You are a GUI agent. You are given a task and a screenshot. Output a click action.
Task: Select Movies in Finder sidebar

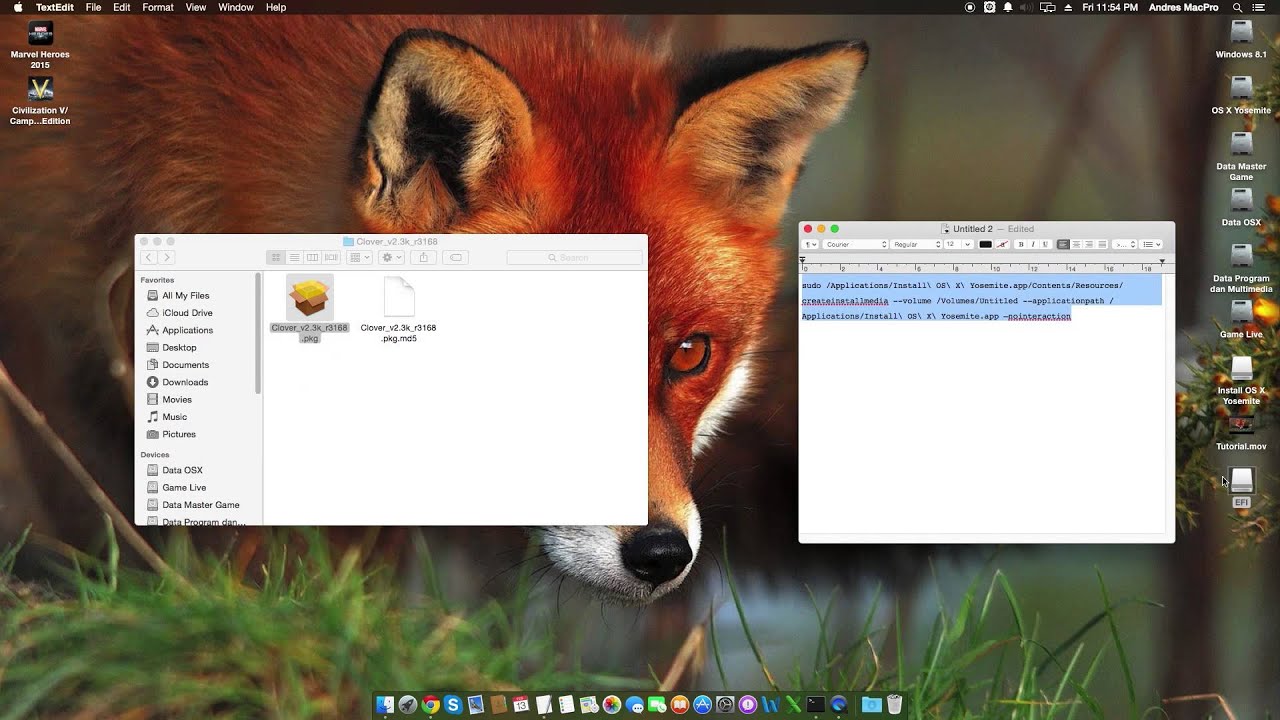pyautogui.click(x=177, y=400)
